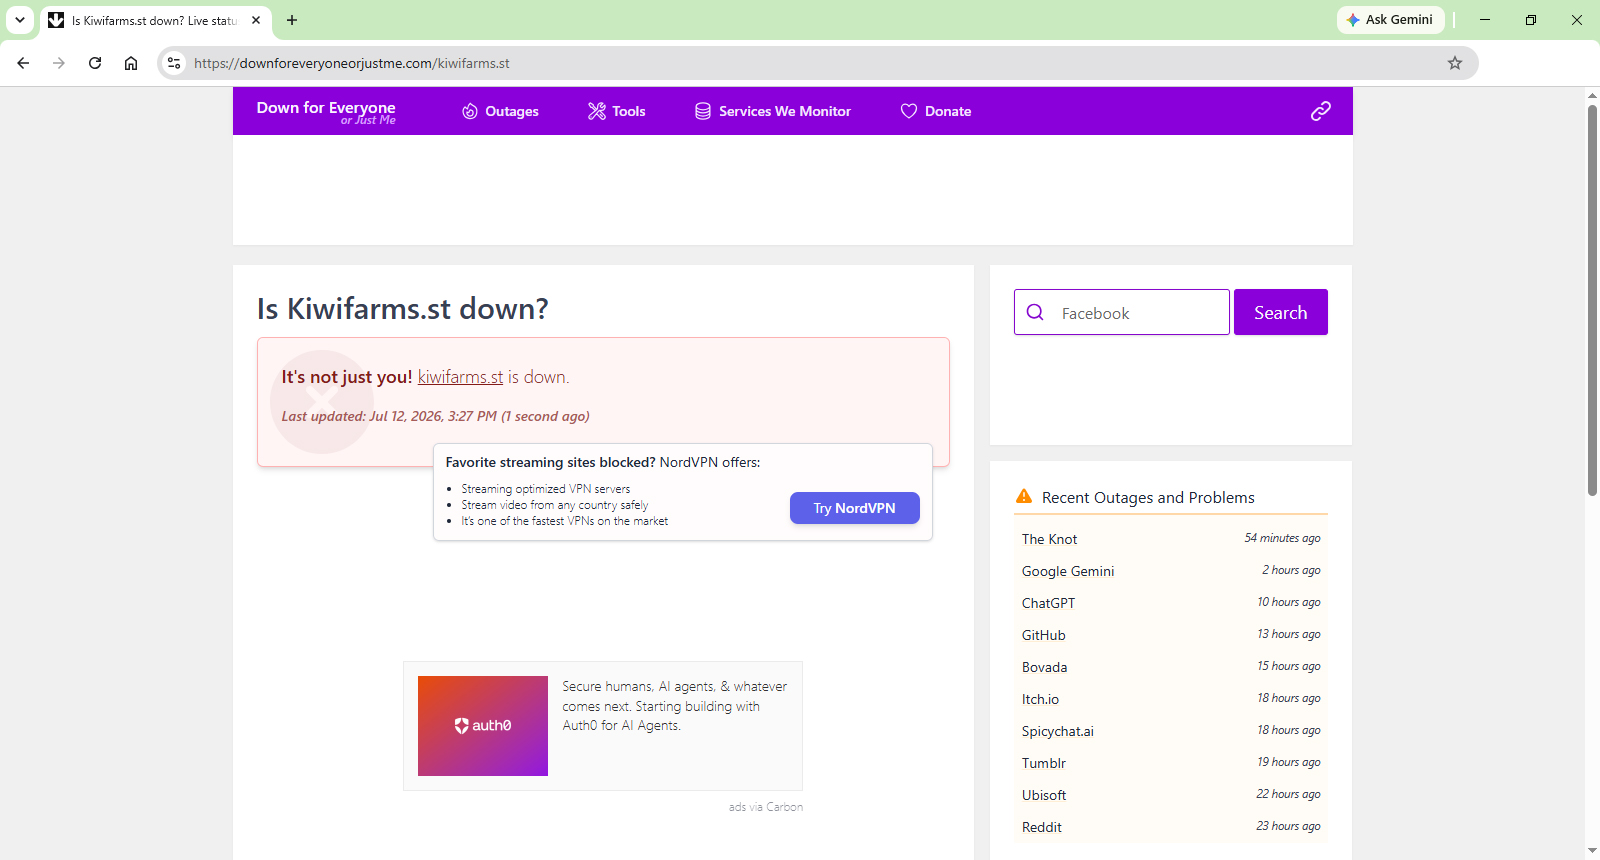Go to the browser home page
The image size is (1600, 860).
click(x=131, y=63)
